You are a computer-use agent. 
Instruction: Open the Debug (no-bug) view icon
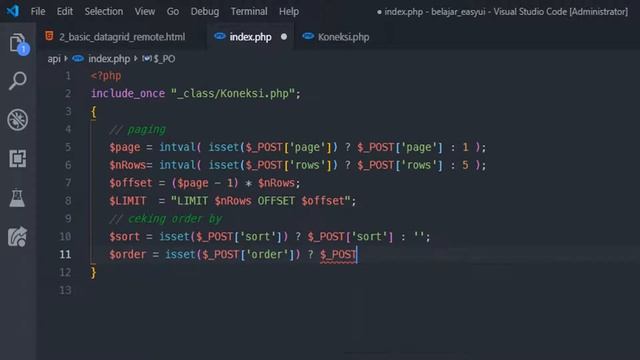click(x=18, y=120)
